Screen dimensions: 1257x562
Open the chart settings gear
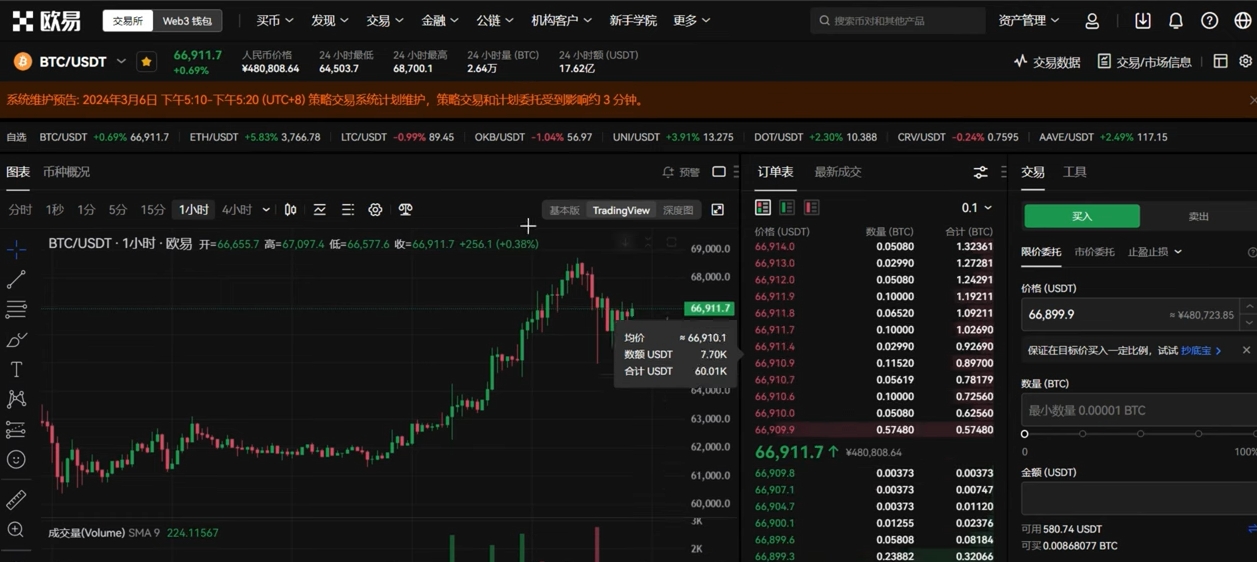375,210
